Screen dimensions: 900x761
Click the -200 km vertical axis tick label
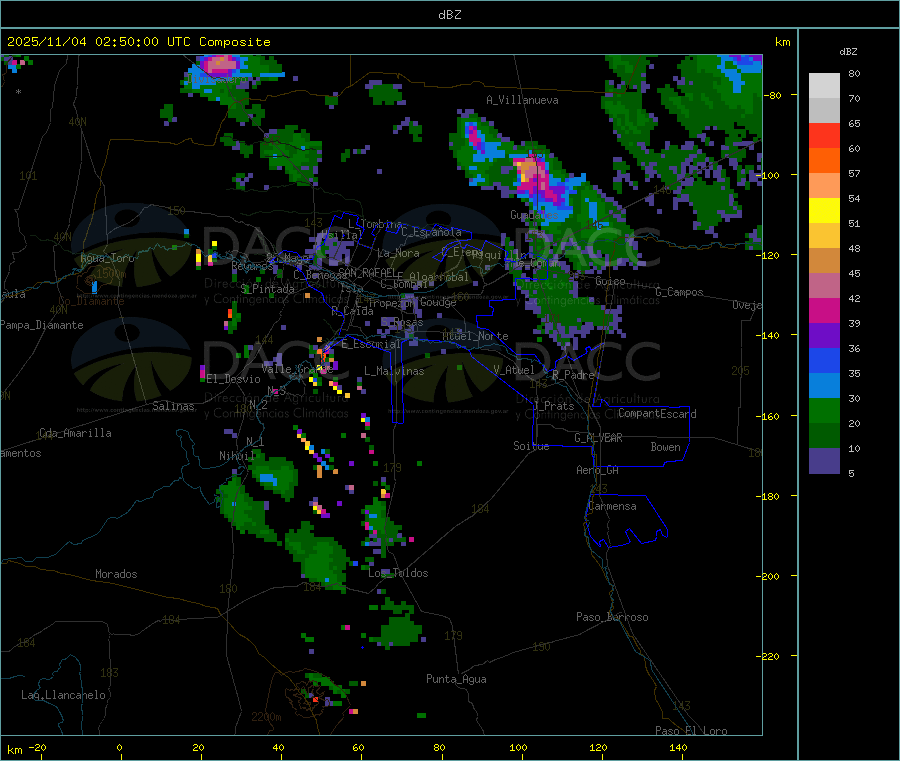[x=768, y=576]
